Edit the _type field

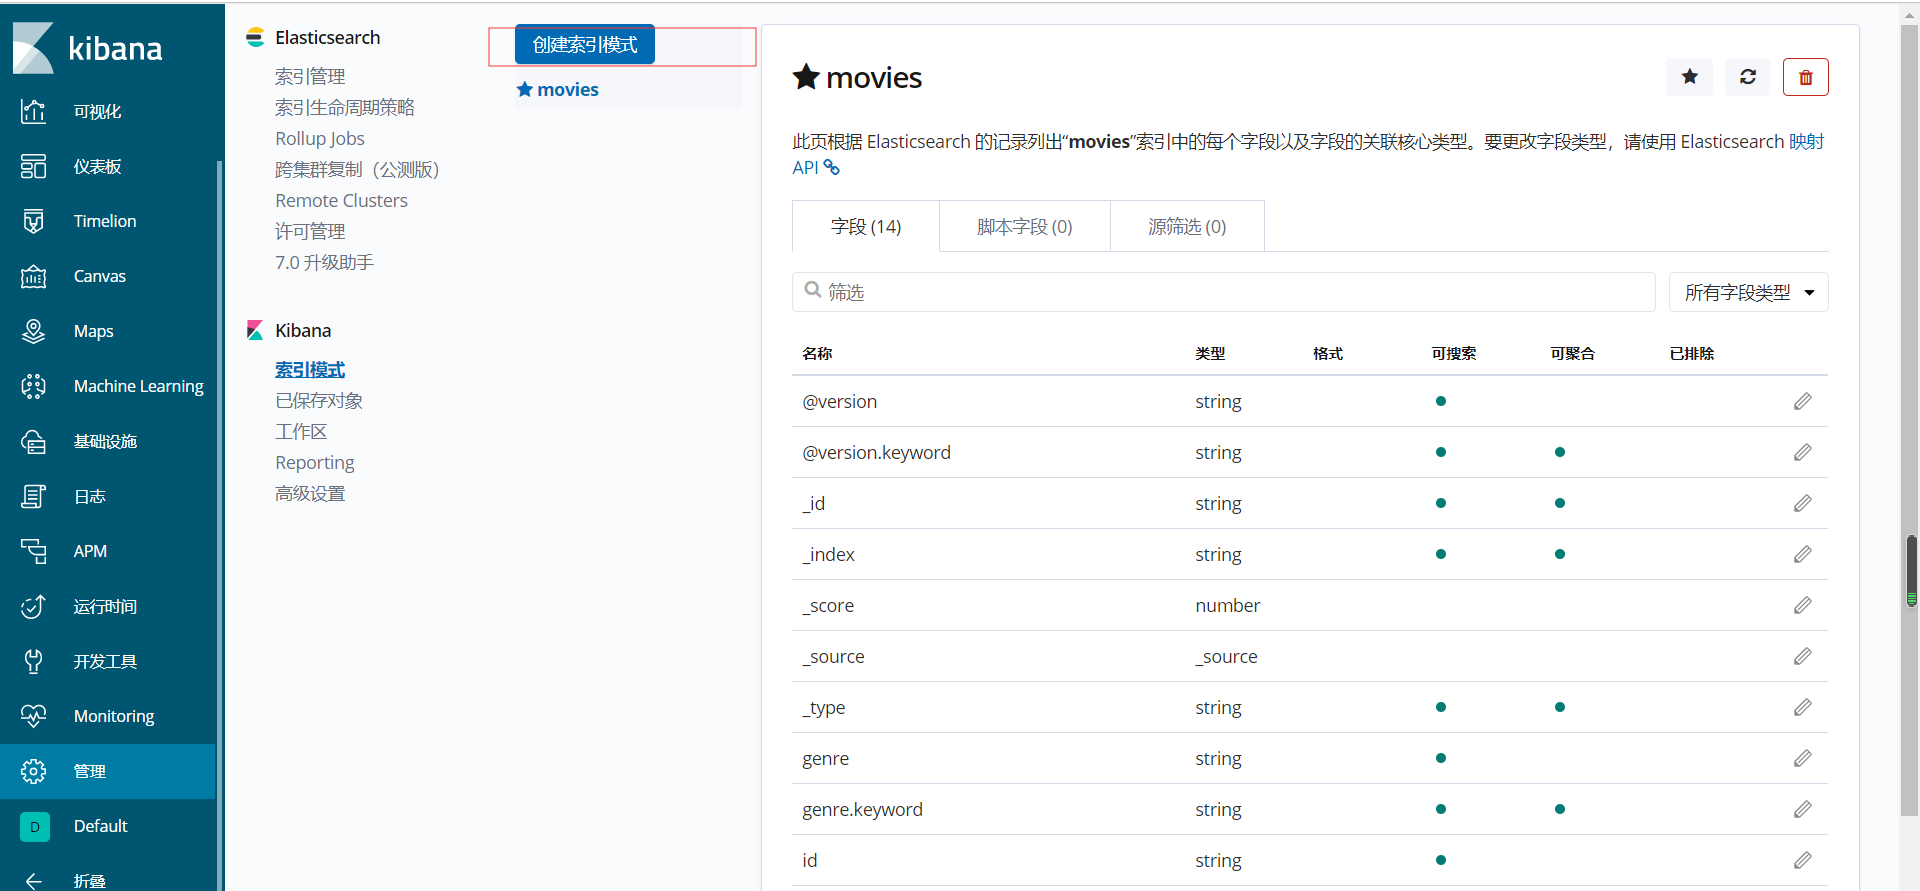[1802, 707]
